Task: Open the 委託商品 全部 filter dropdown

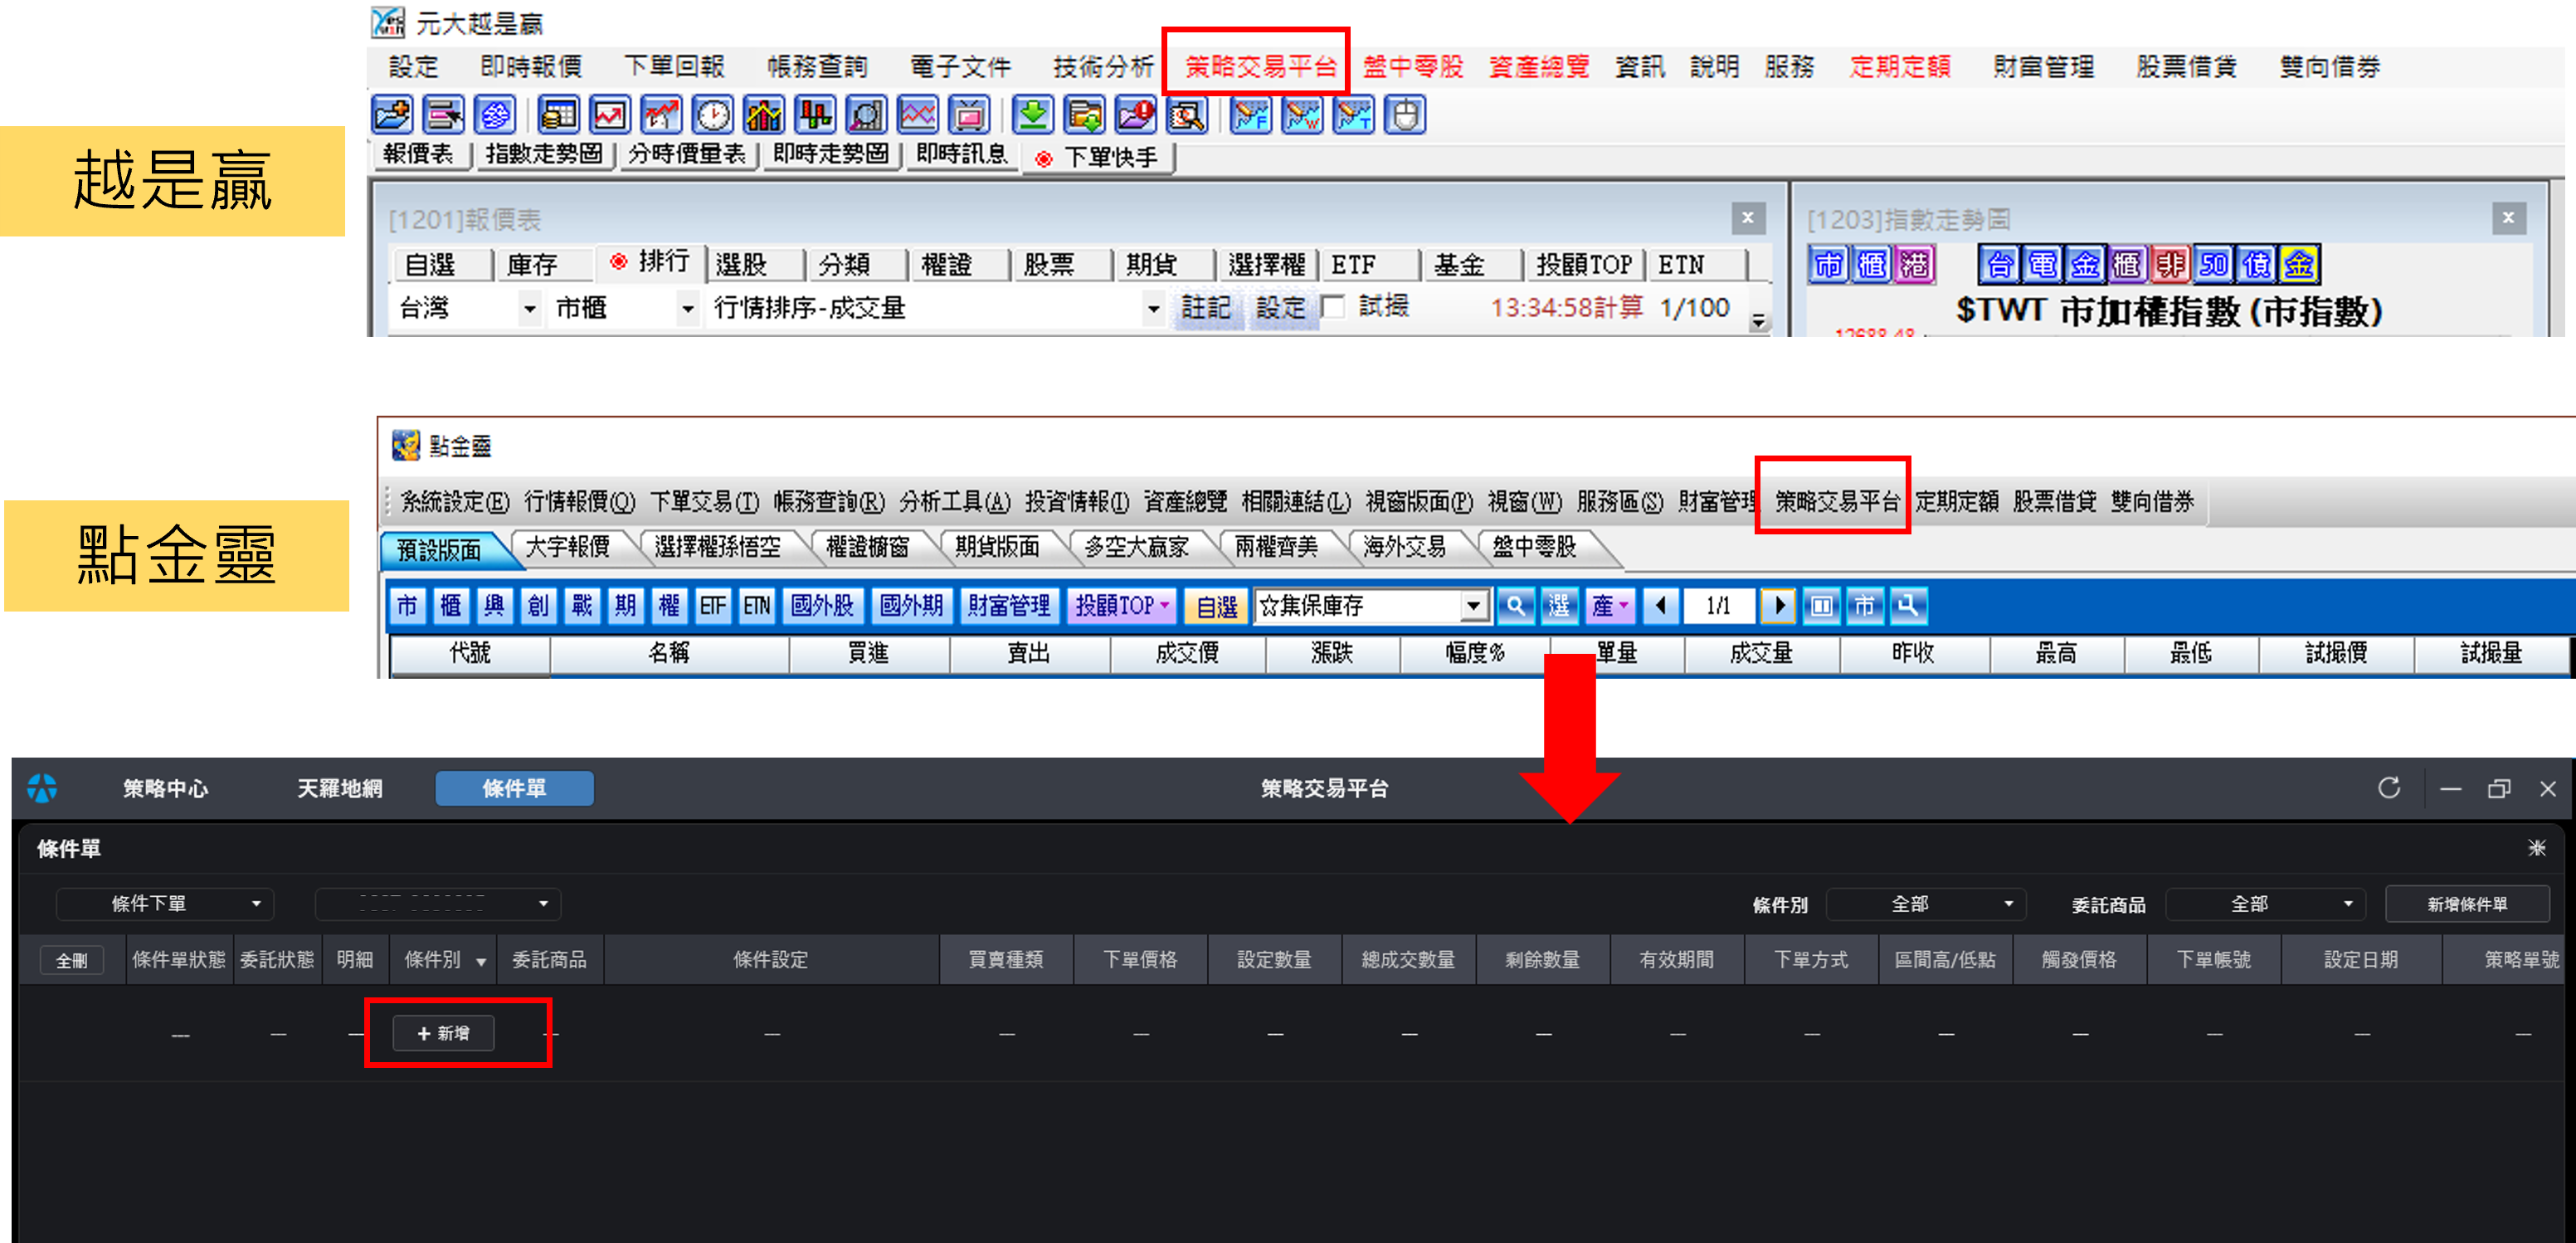Action: click(2266, 904)
